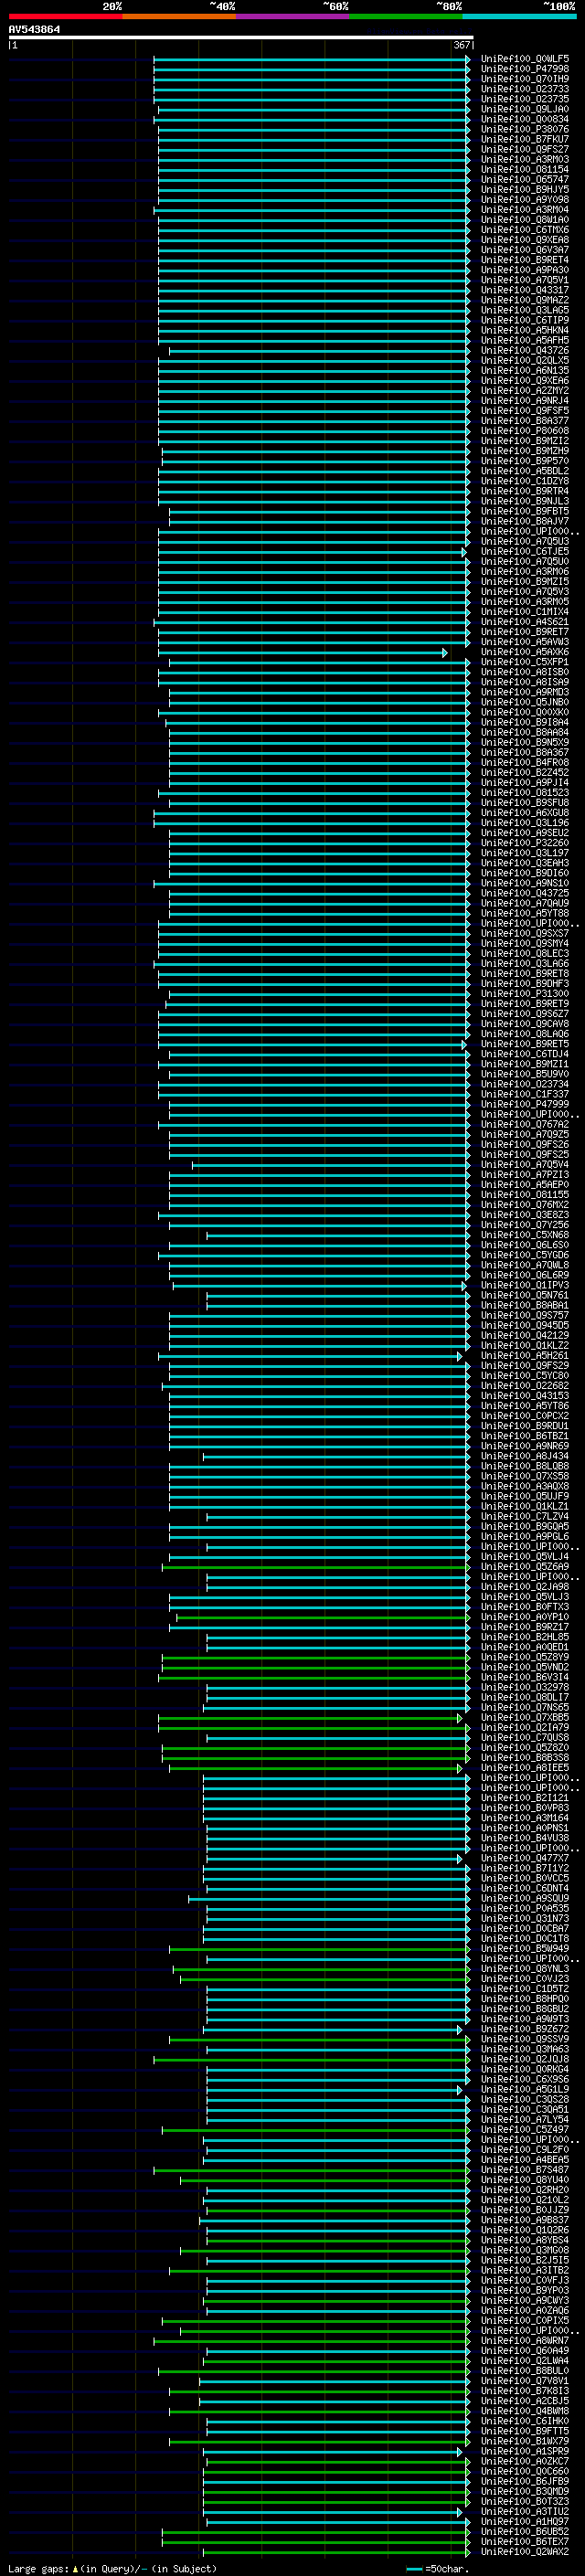Click label UniRef100_Q43317
The width and height of the screenshot is (585, 2576).
pos(525,290)
